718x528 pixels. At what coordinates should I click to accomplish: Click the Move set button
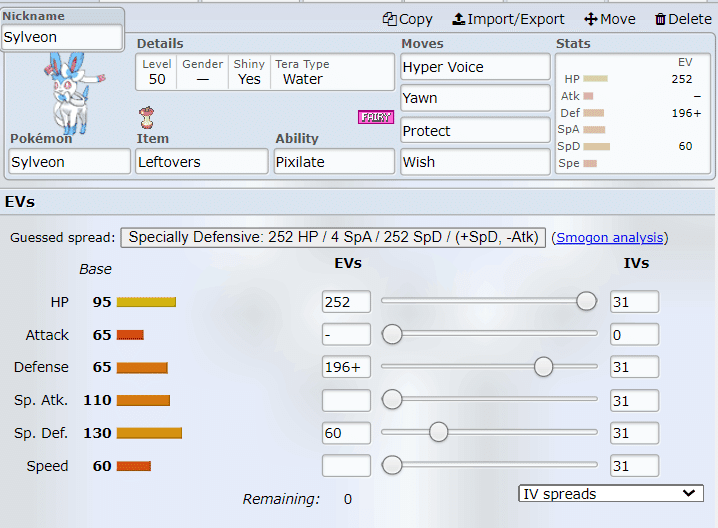coord(609,19)
